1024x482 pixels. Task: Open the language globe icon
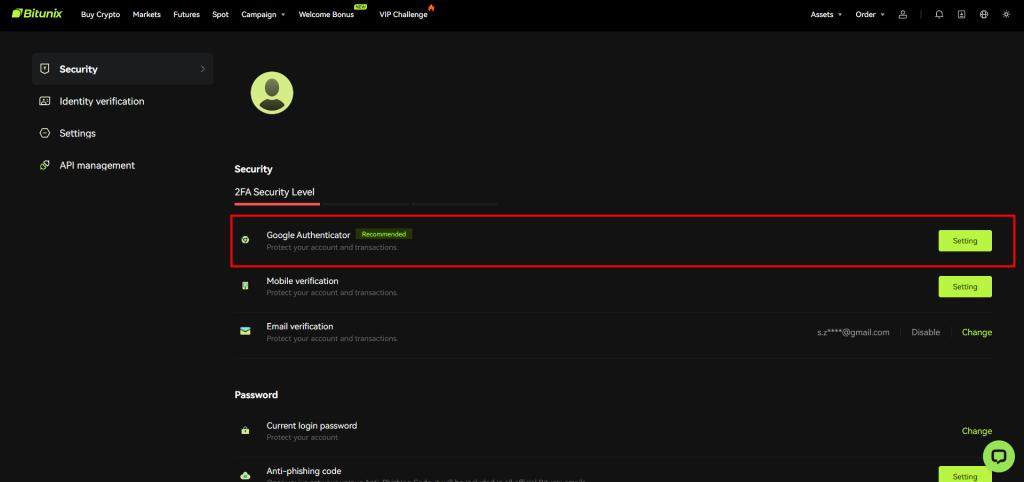click(x=984, y=15)
